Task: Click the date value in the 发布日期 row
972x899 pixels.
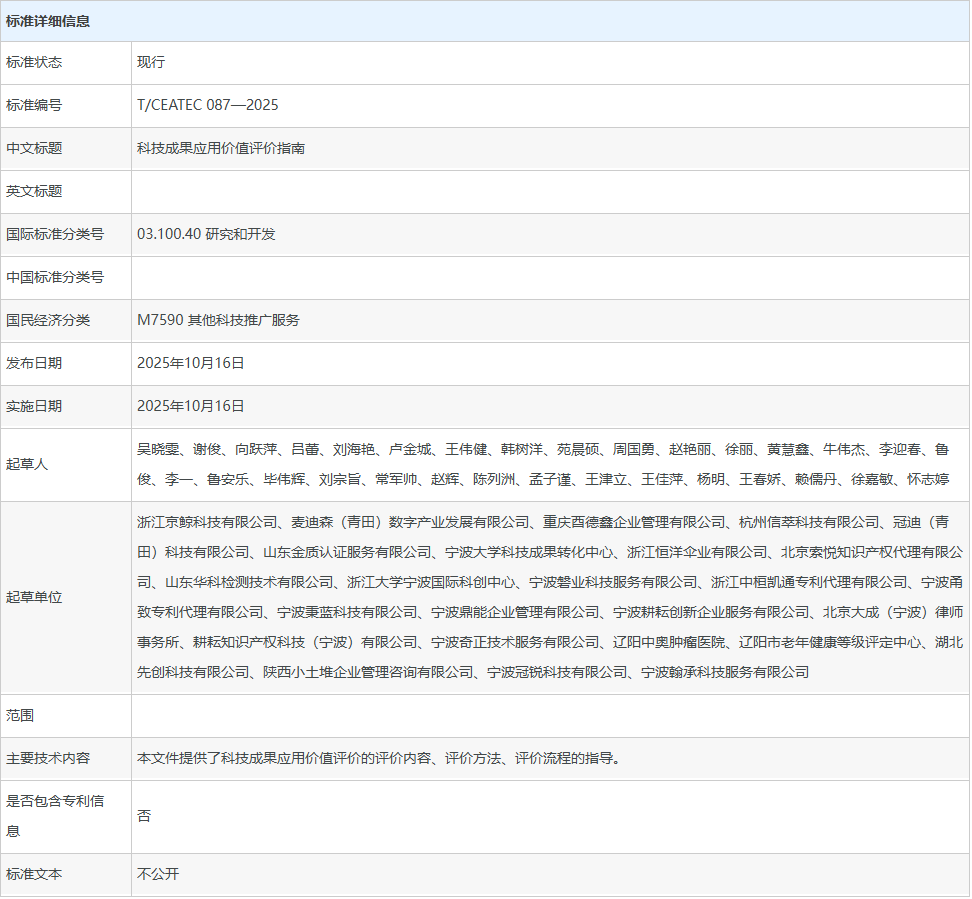Action: 191,363
